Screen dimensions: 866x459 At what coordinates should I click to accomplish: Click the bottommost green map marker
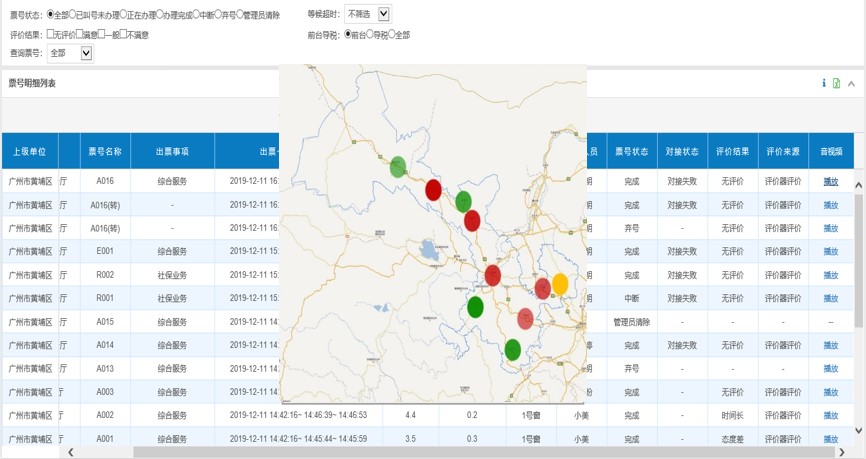(513, 349)
